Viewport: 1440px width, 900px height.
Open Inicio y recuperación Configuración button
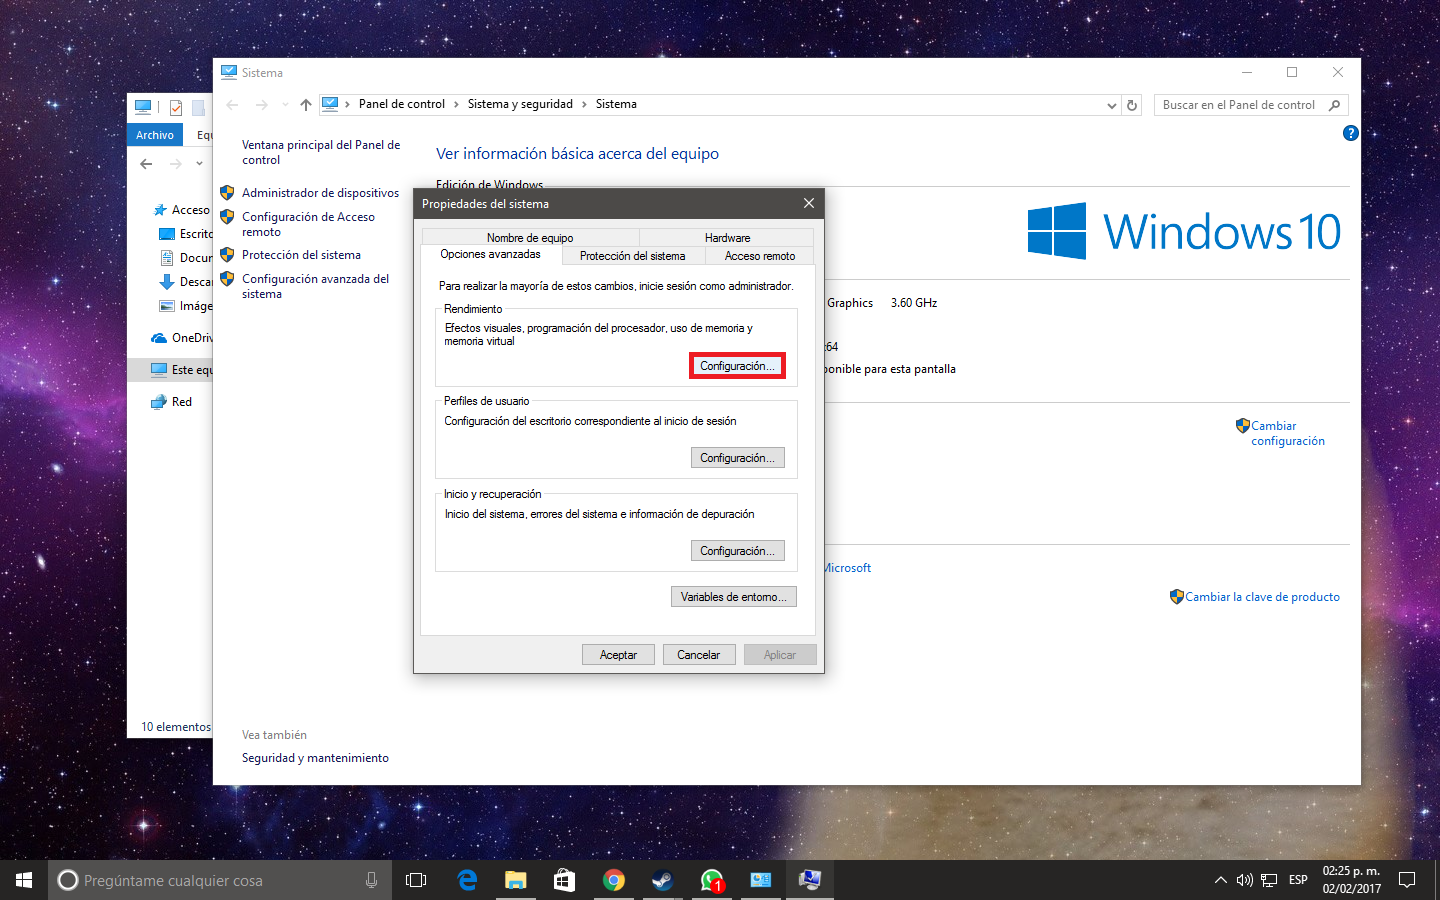click(738, 551)
